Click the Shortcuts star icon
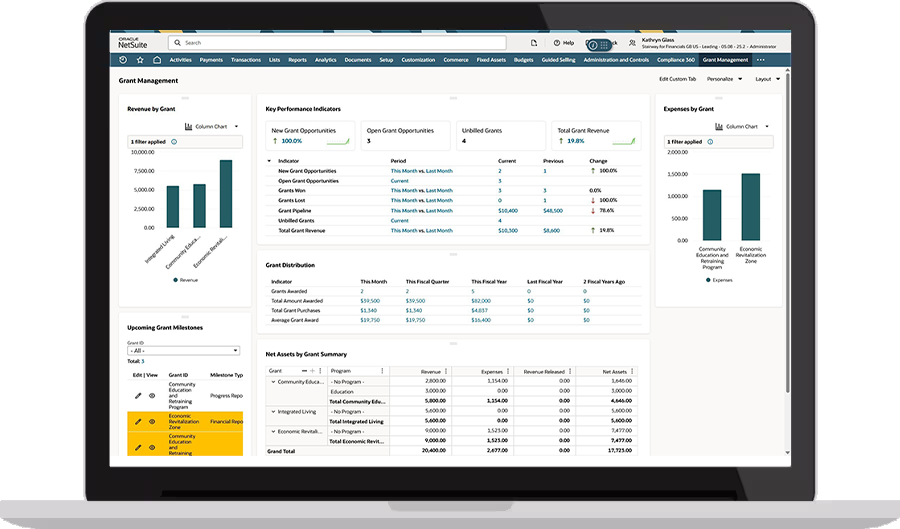Screen dimensions: 900x529 [x=140, y=60]
